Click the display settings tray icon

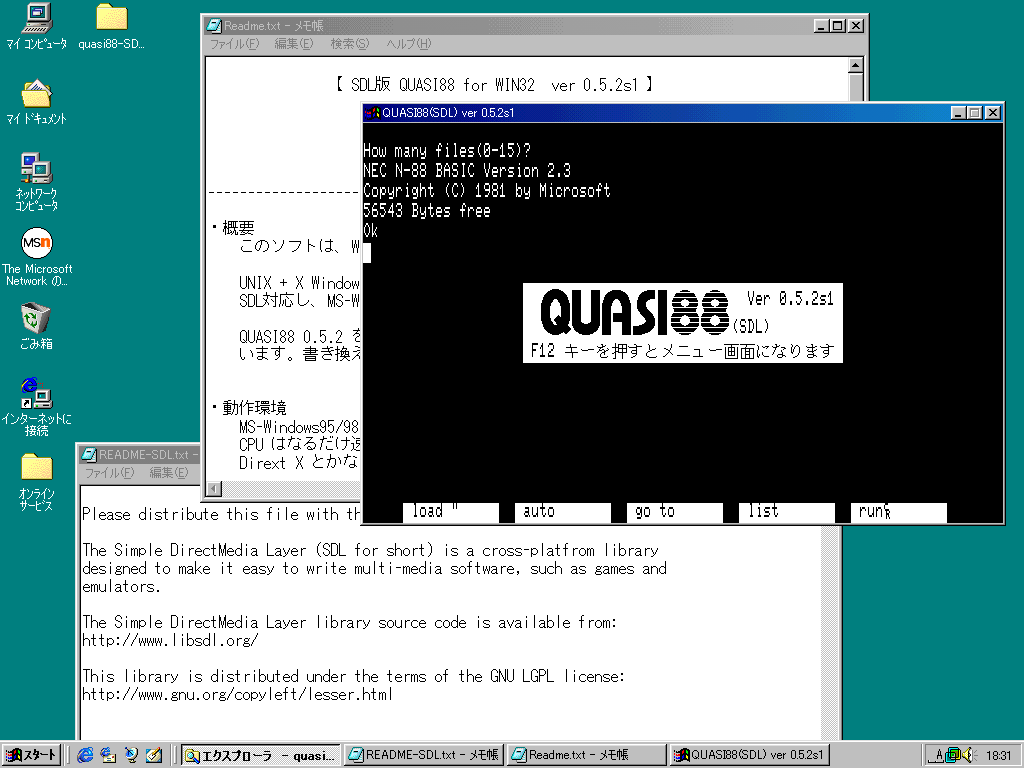point(953,755)
